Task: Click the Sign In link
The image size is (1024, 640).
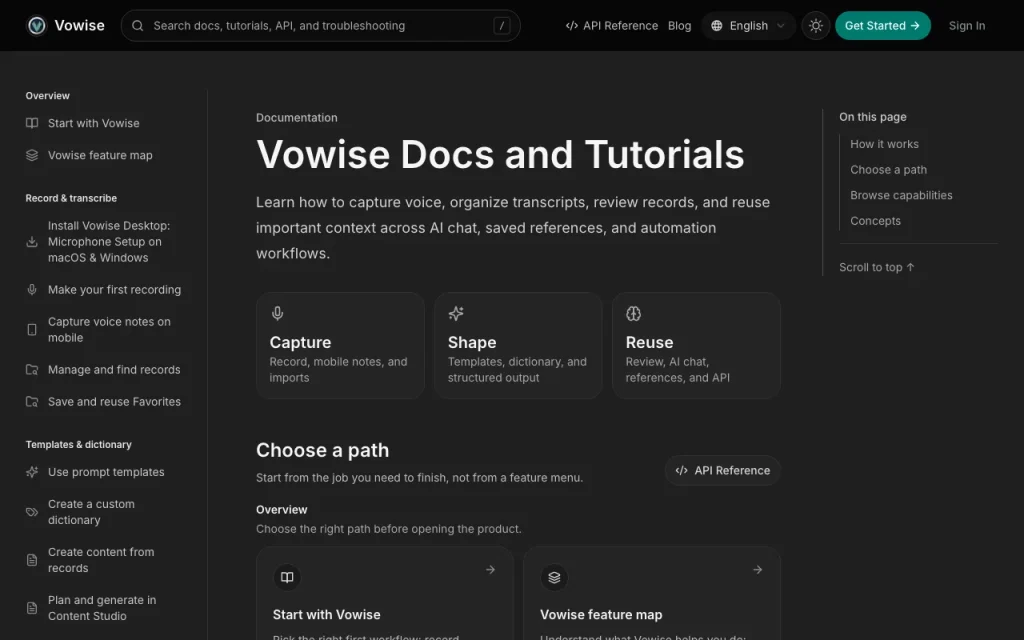Action: 967,25
